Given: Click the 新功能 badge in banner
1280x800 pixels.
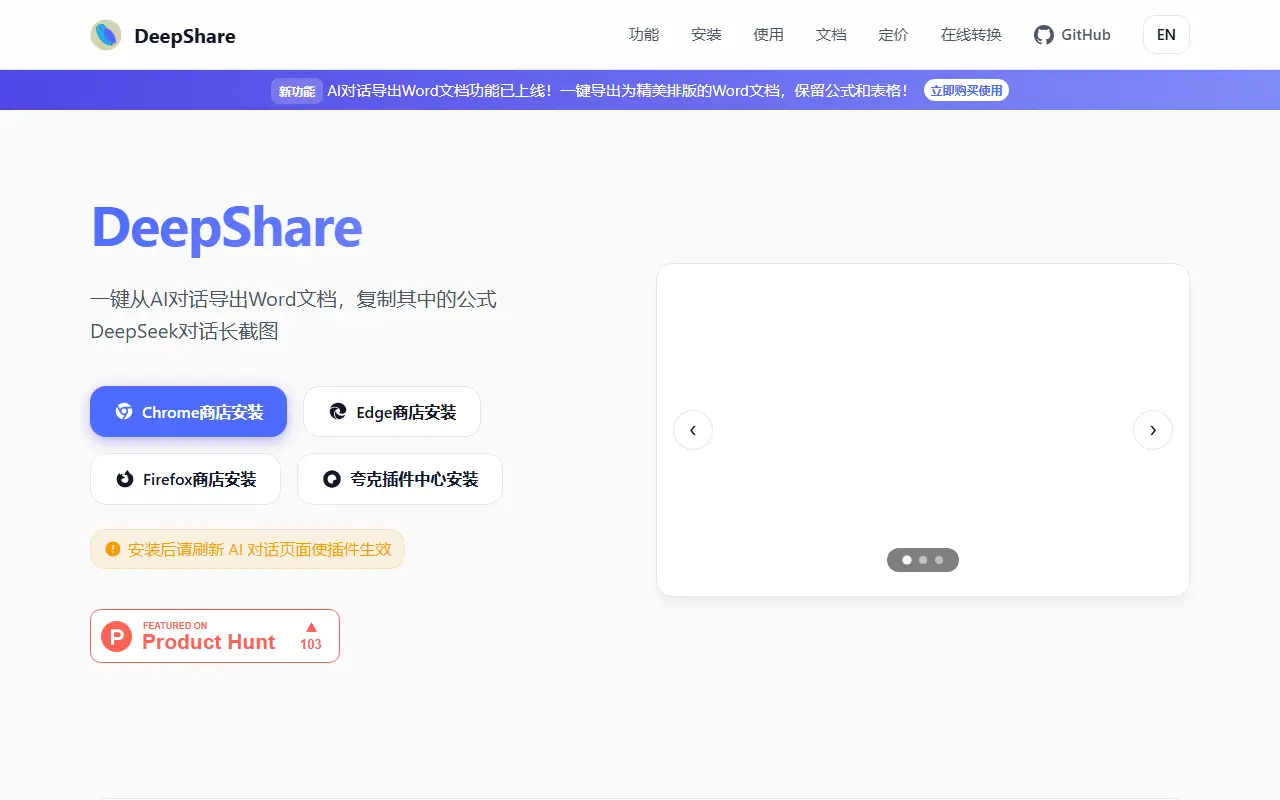Looking at the screenshot, I should pos(297,91).
